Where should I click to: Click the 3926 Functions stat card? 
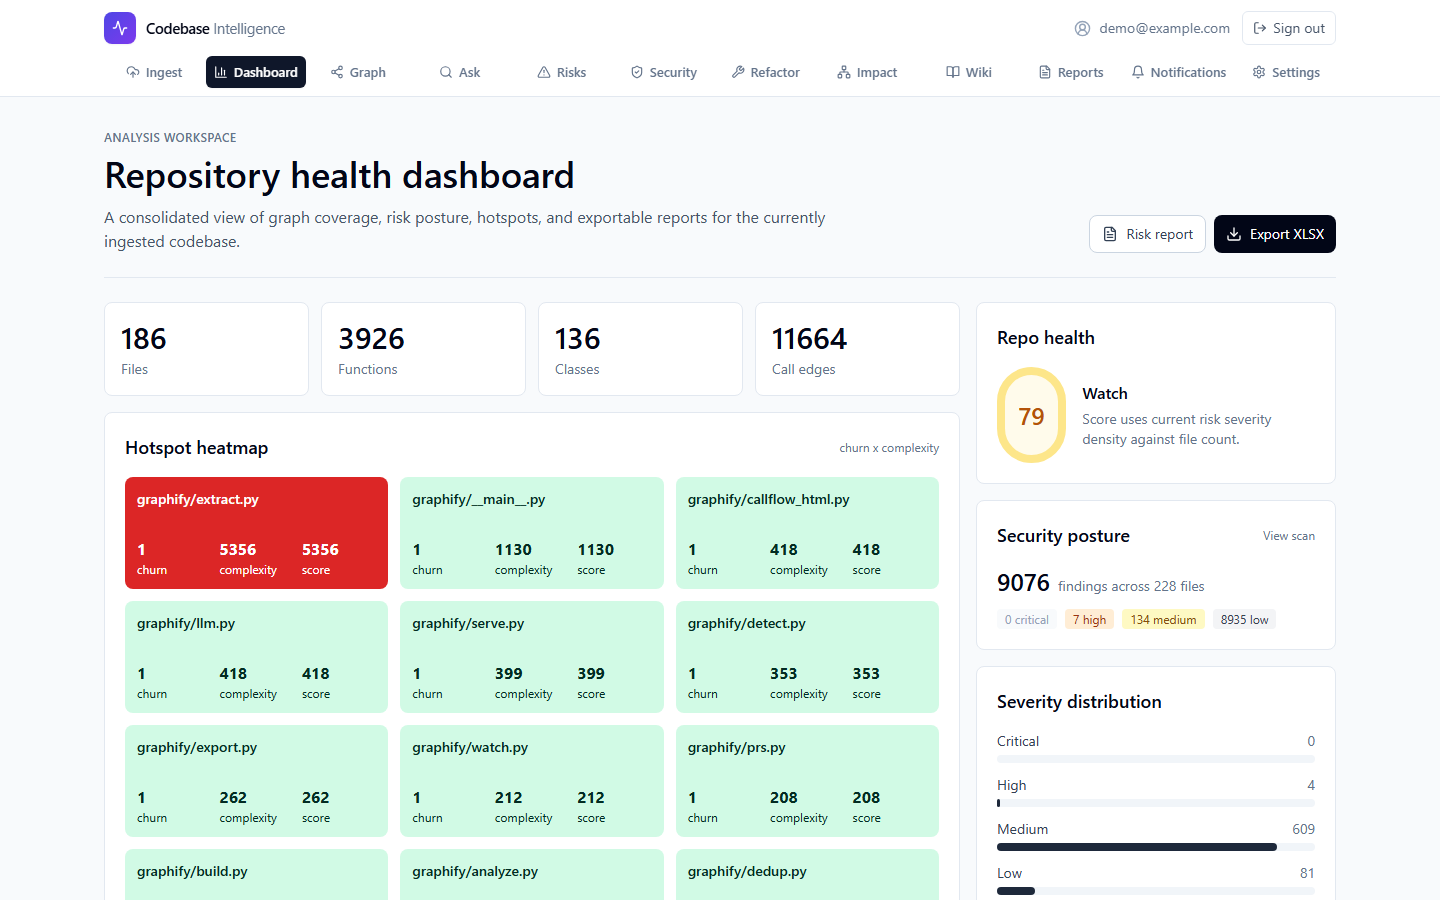(x=423, y=349)
